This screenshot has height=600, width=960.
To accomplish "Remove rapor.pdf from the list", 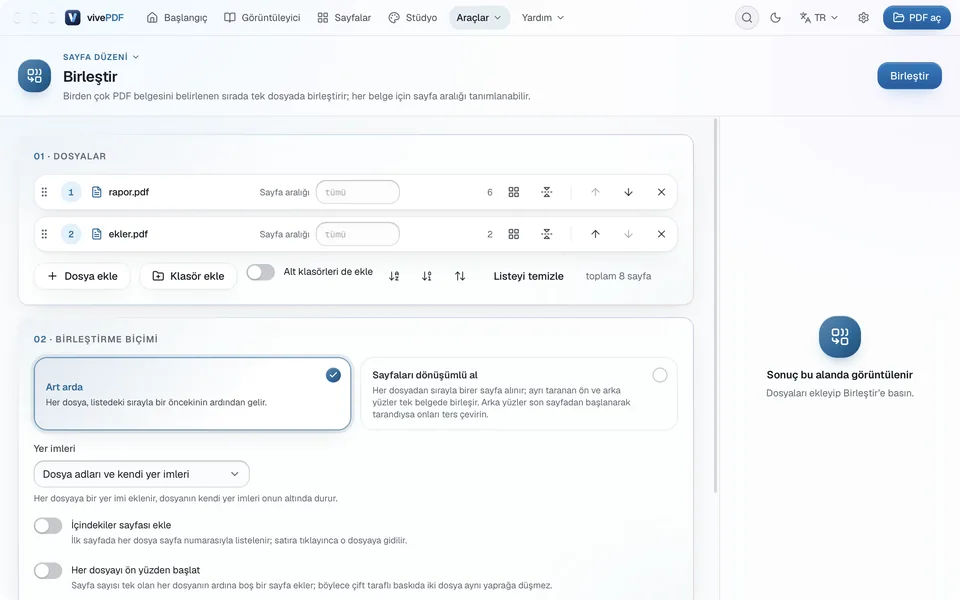I will pos(661,192).
